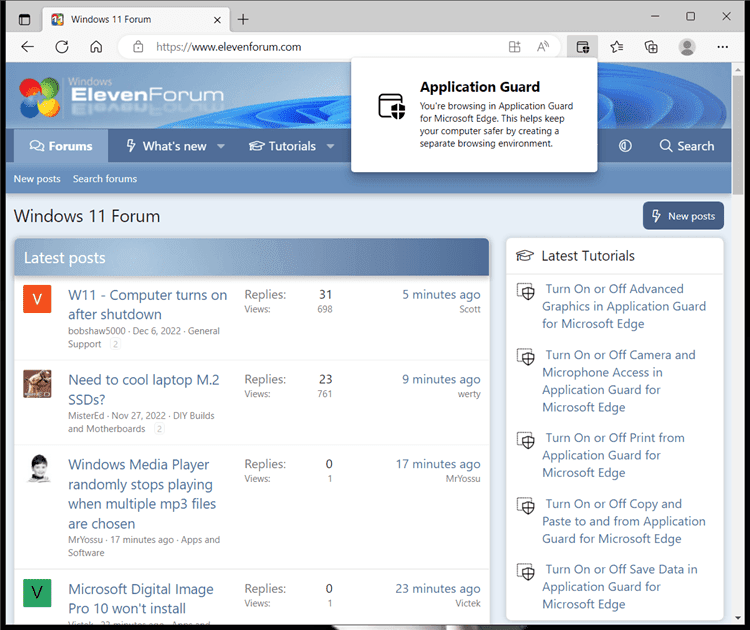Screen dimensions: 750x630
Task: Open Collections icon
Action: [x=651, y=47]
